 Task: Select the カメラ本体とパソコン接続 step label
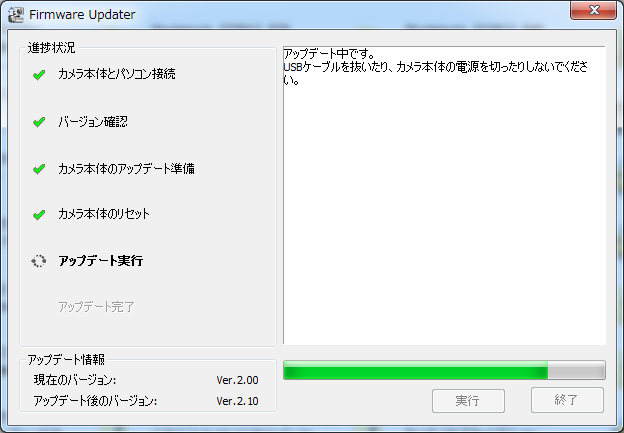click(117, 74)
